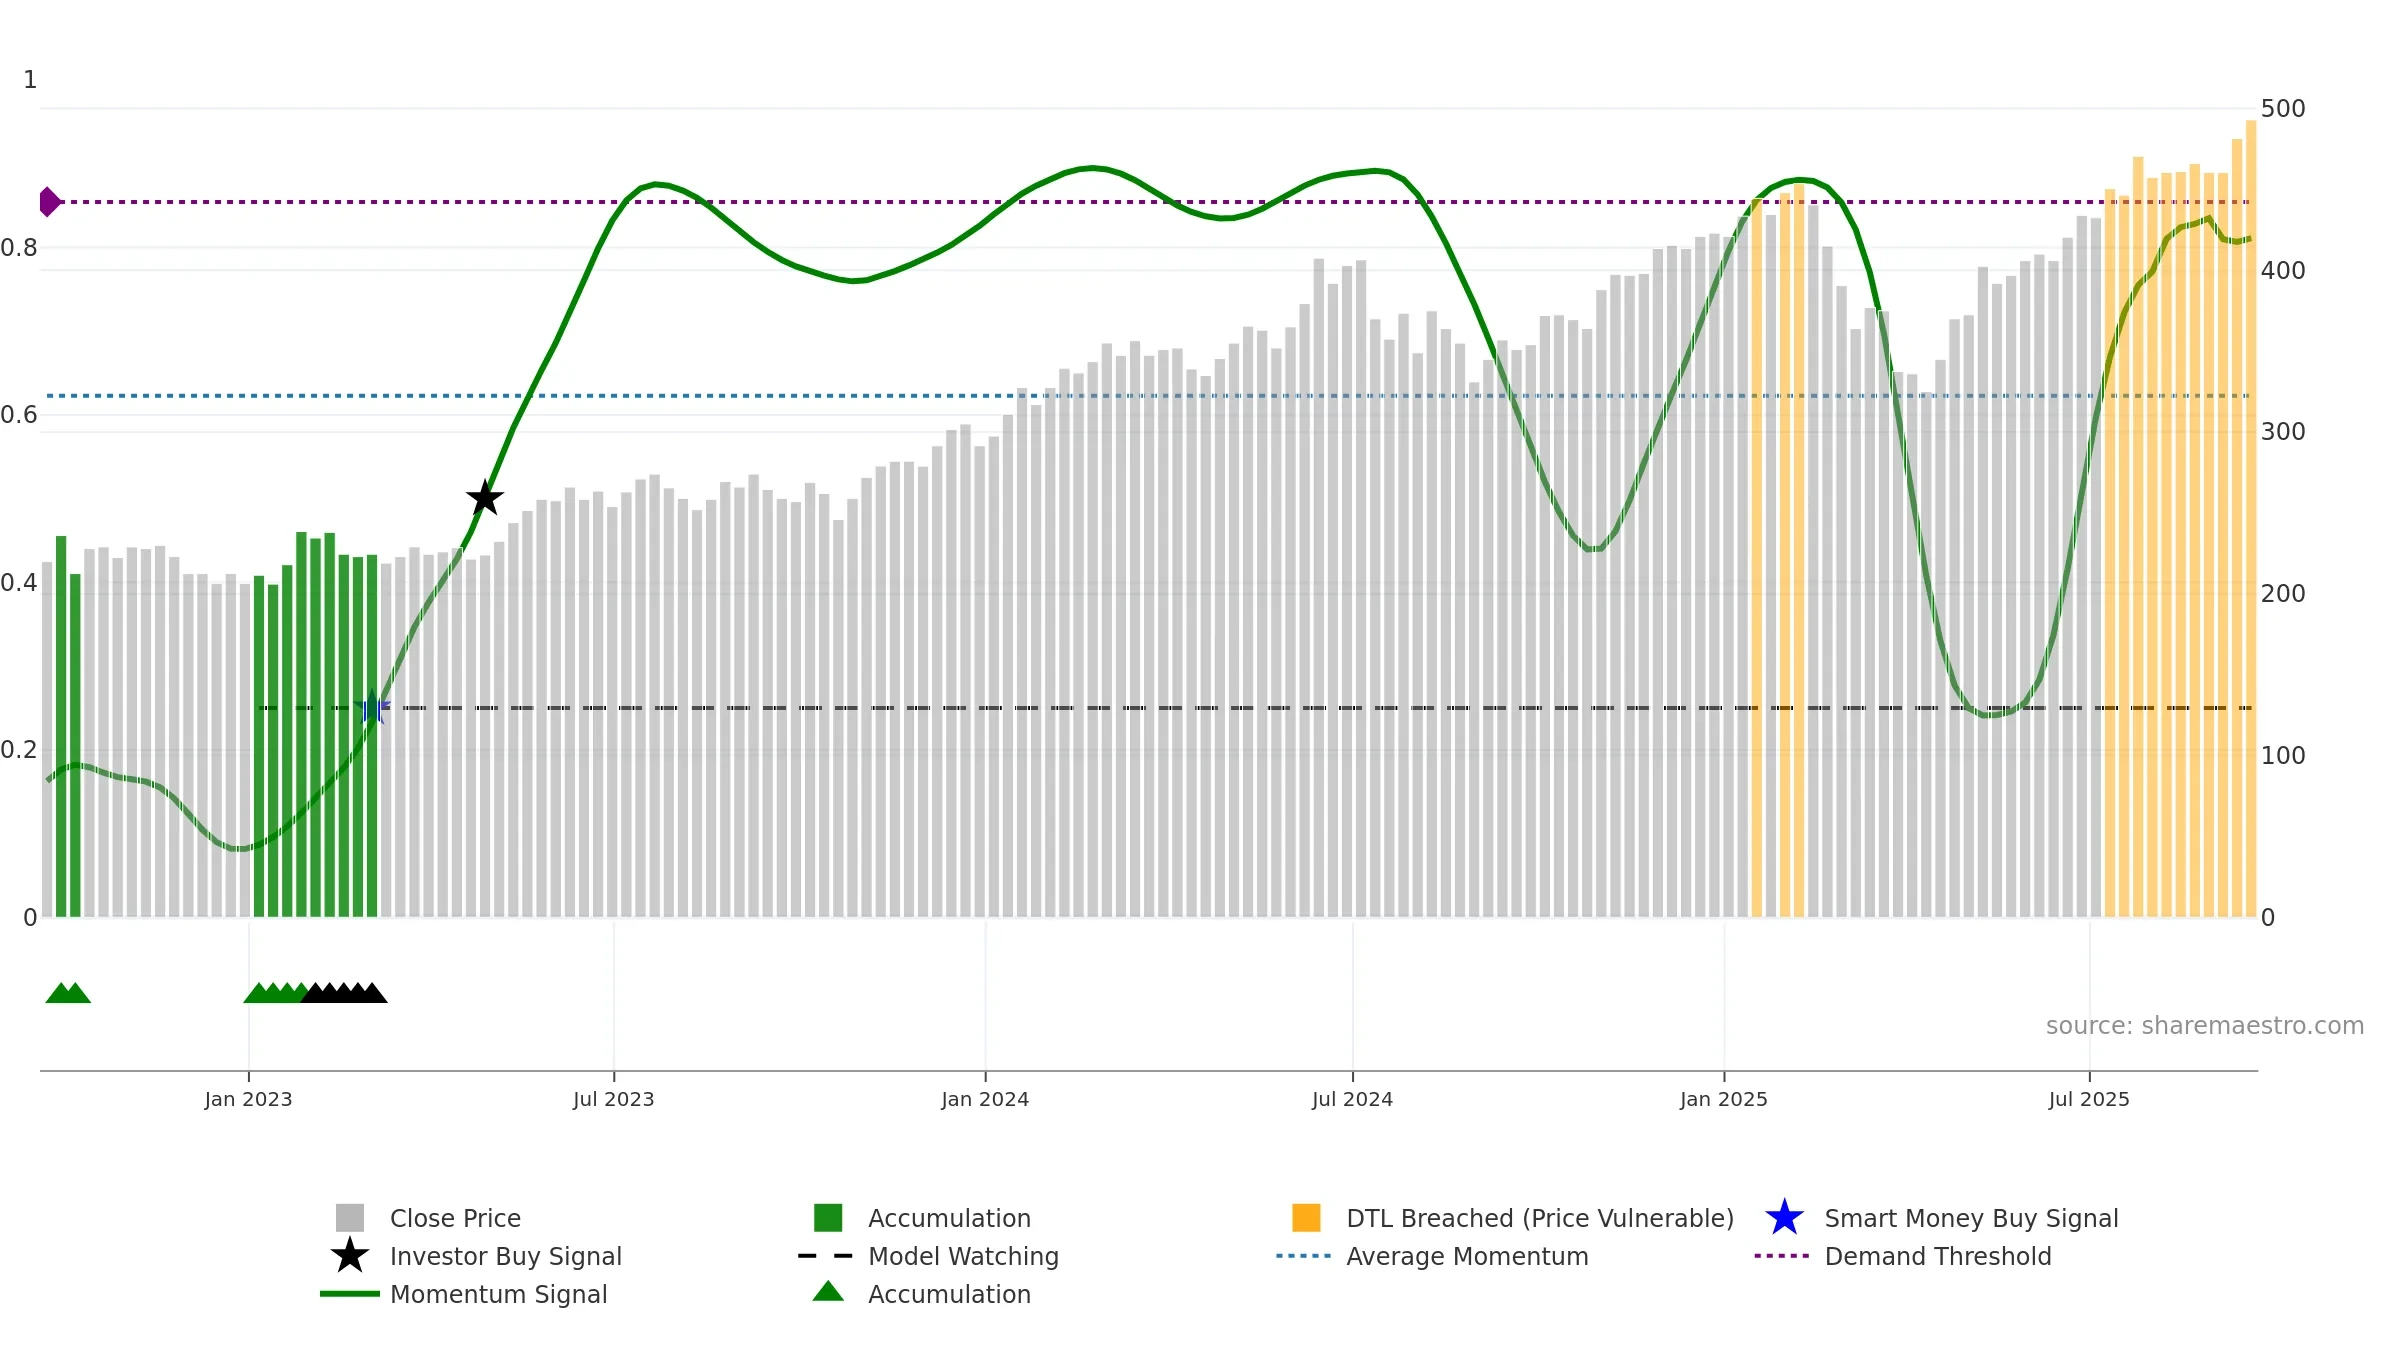Click the Jul 2025 axis label

pos(2089,1100)
